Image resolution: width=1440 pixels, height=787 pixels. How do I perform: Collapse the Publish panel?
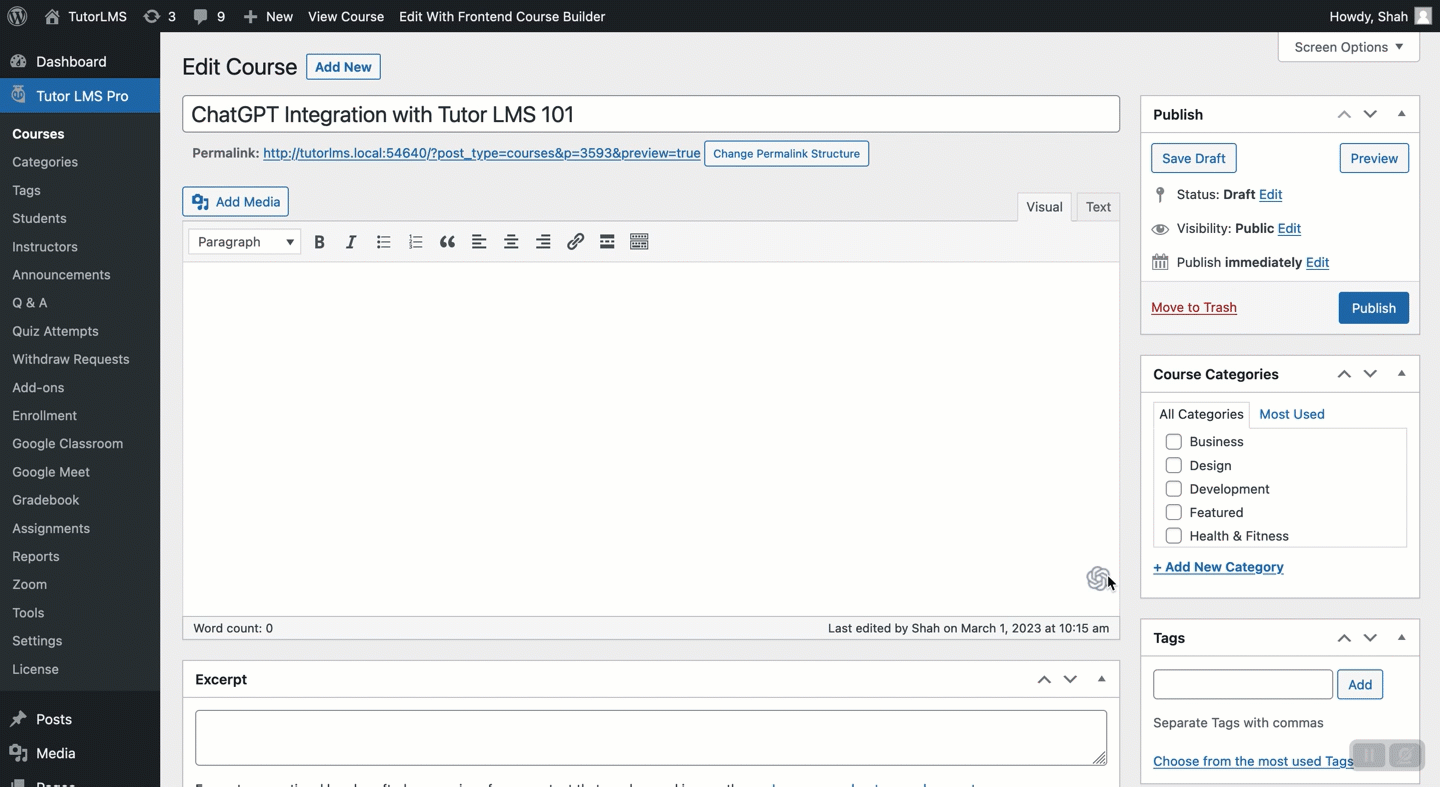pyautogui.click(x=1401, y=114)
